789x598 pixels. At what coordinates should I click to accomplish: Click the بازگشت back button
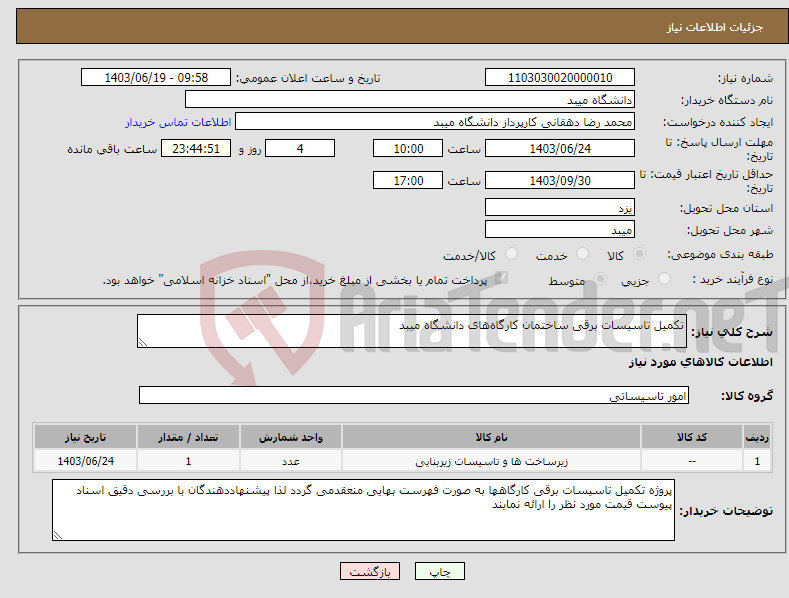[x=370, y=571]
